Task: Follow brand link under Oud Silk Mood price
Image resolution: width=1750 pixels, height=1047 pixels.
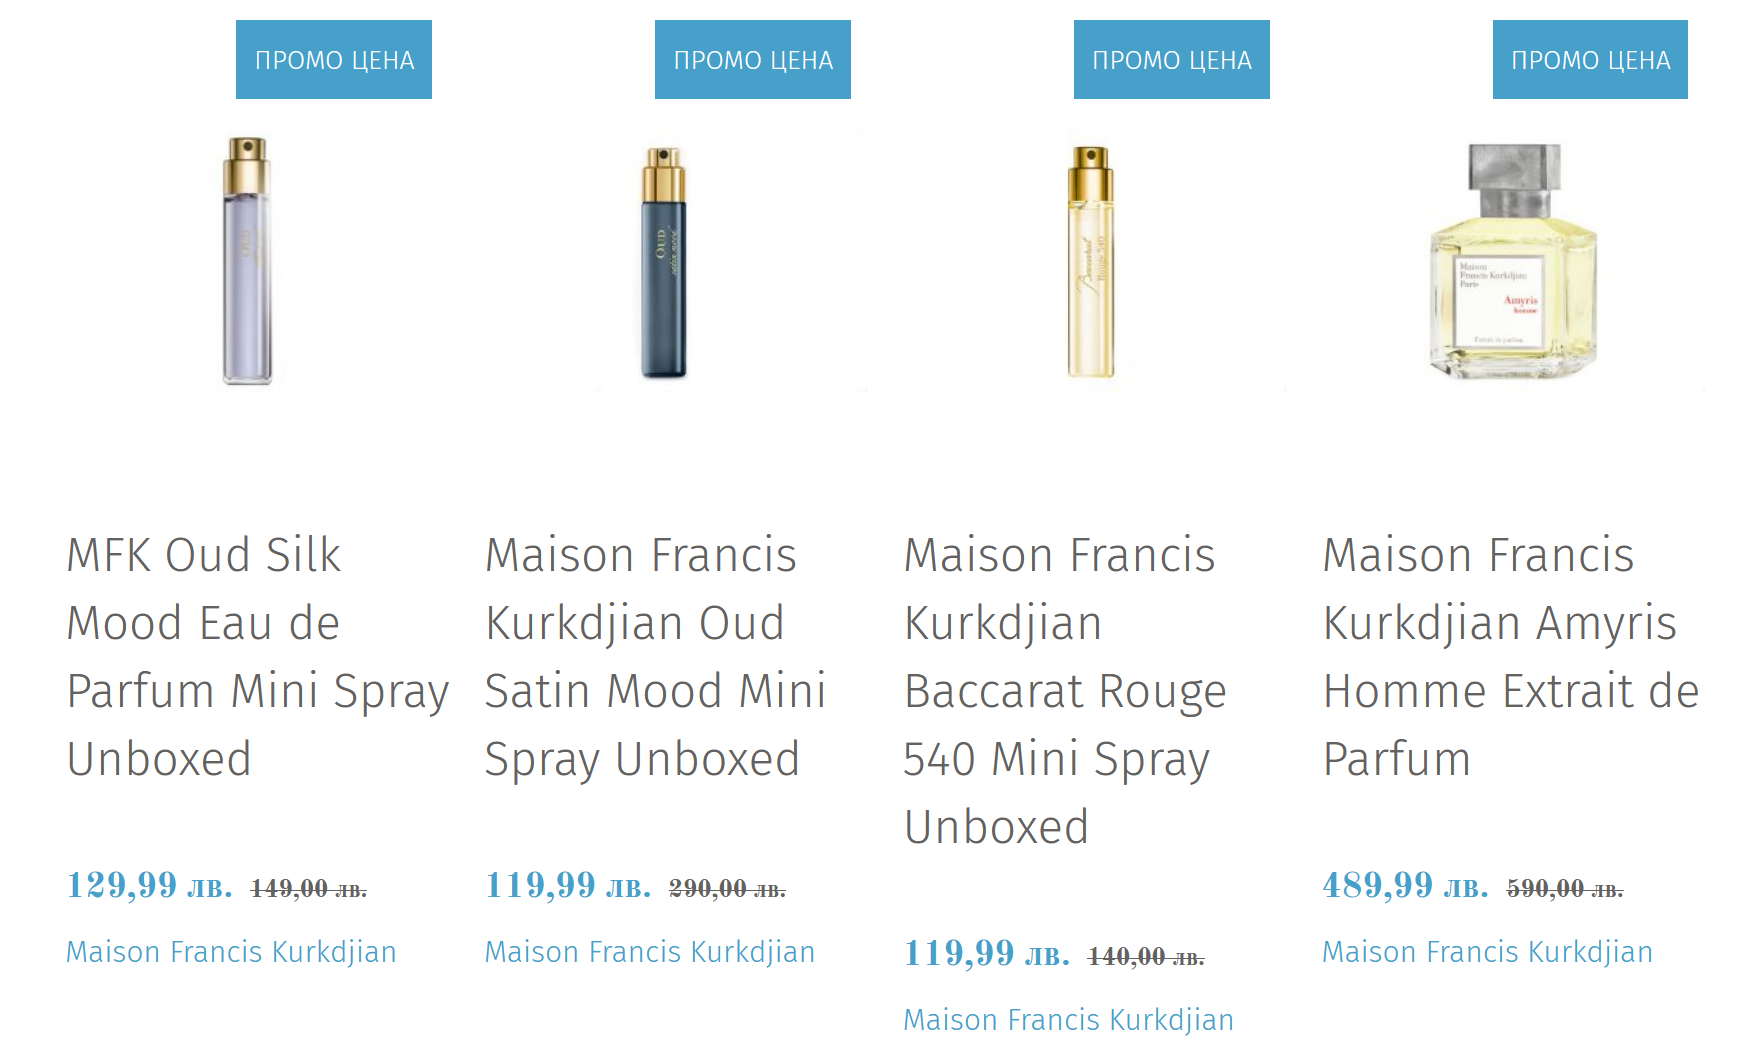Action: coord(231,952)
